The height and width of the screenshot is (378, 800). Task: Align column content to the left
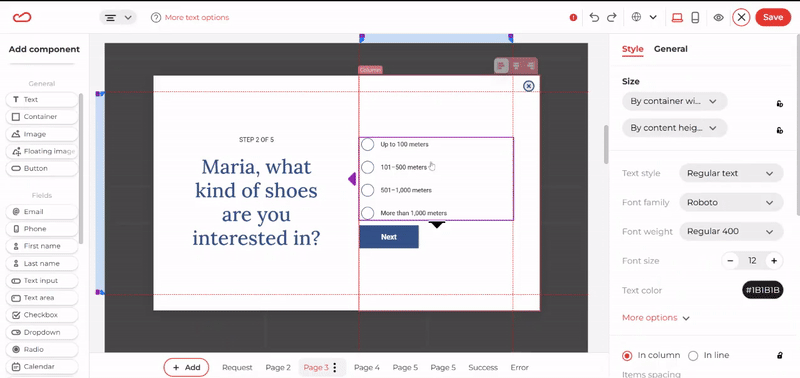tap(502, 66)
